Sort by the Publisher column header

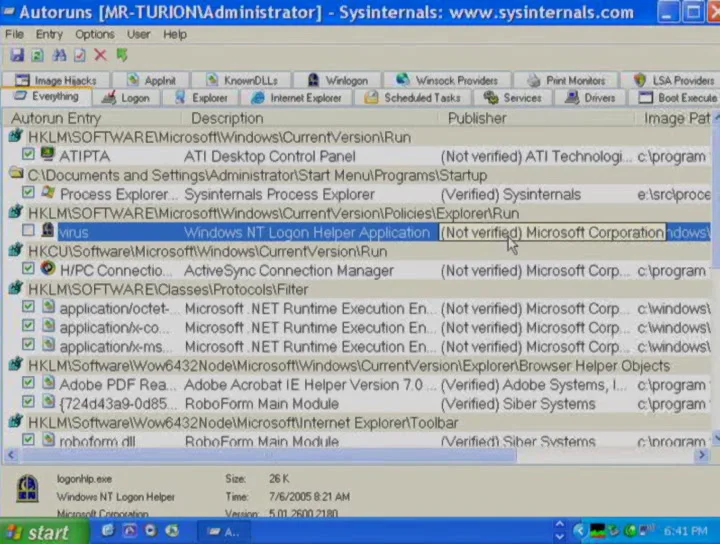pos(477,118)
